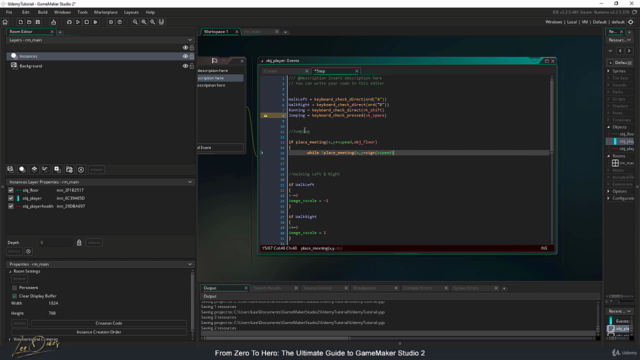
Task: Open the Marketplace menu
Action: tap(106, 12)
